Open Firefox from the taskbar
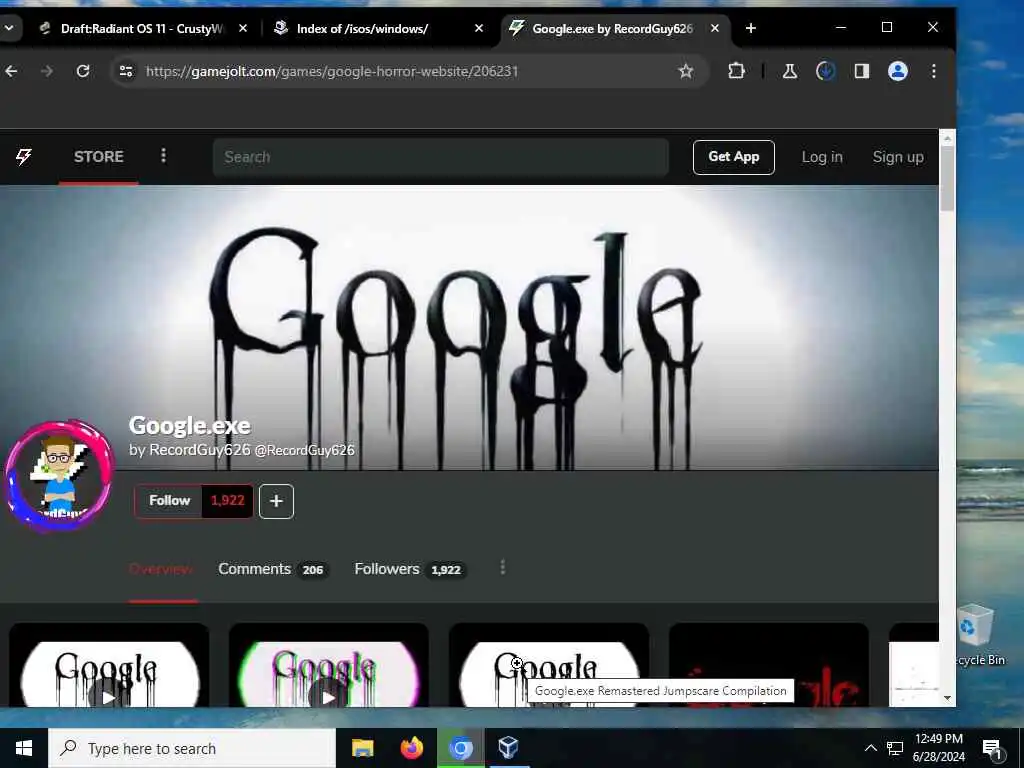The height and width of the screenshot is (768, 1024). [x=411, y=748]
